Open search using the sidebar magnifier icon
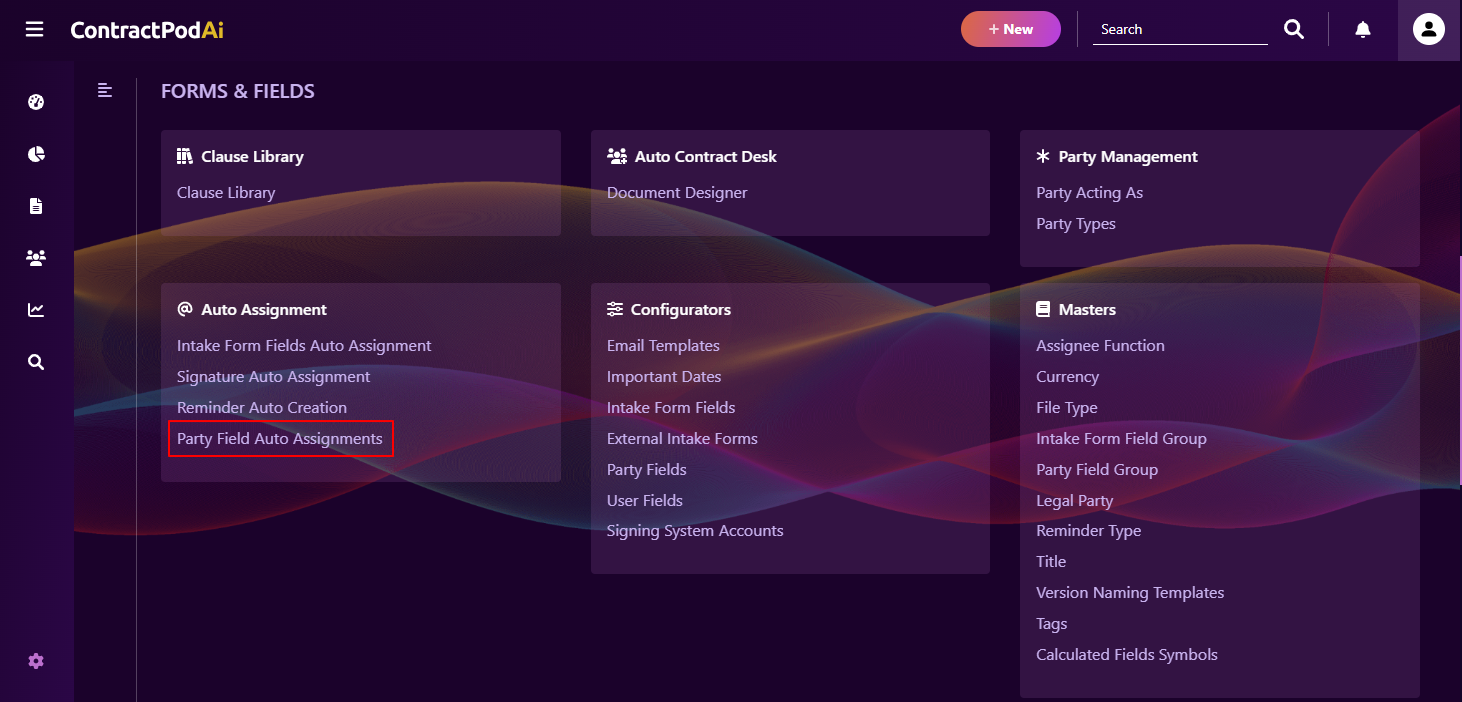The height and width of the screenshot is (702, 1462). tap(36, 361)
